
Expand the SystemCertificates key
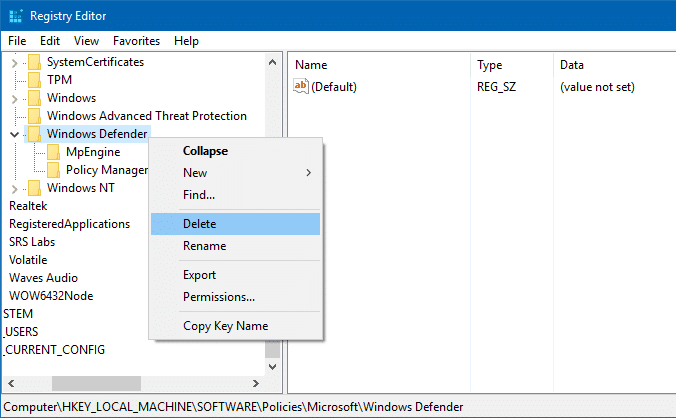[x=14, y=63]
